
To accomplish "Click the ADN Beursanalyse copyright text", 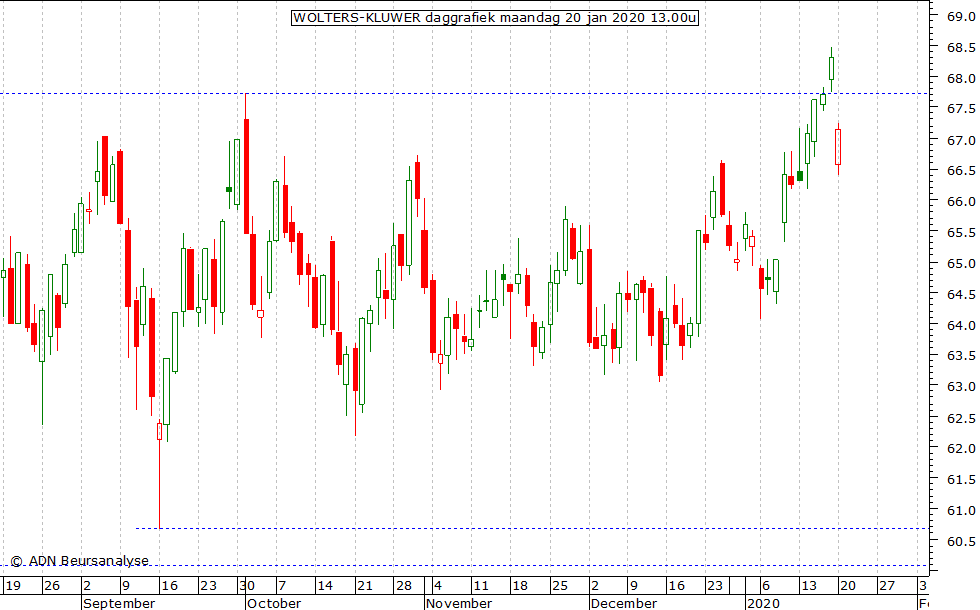I will pos(80,561).
